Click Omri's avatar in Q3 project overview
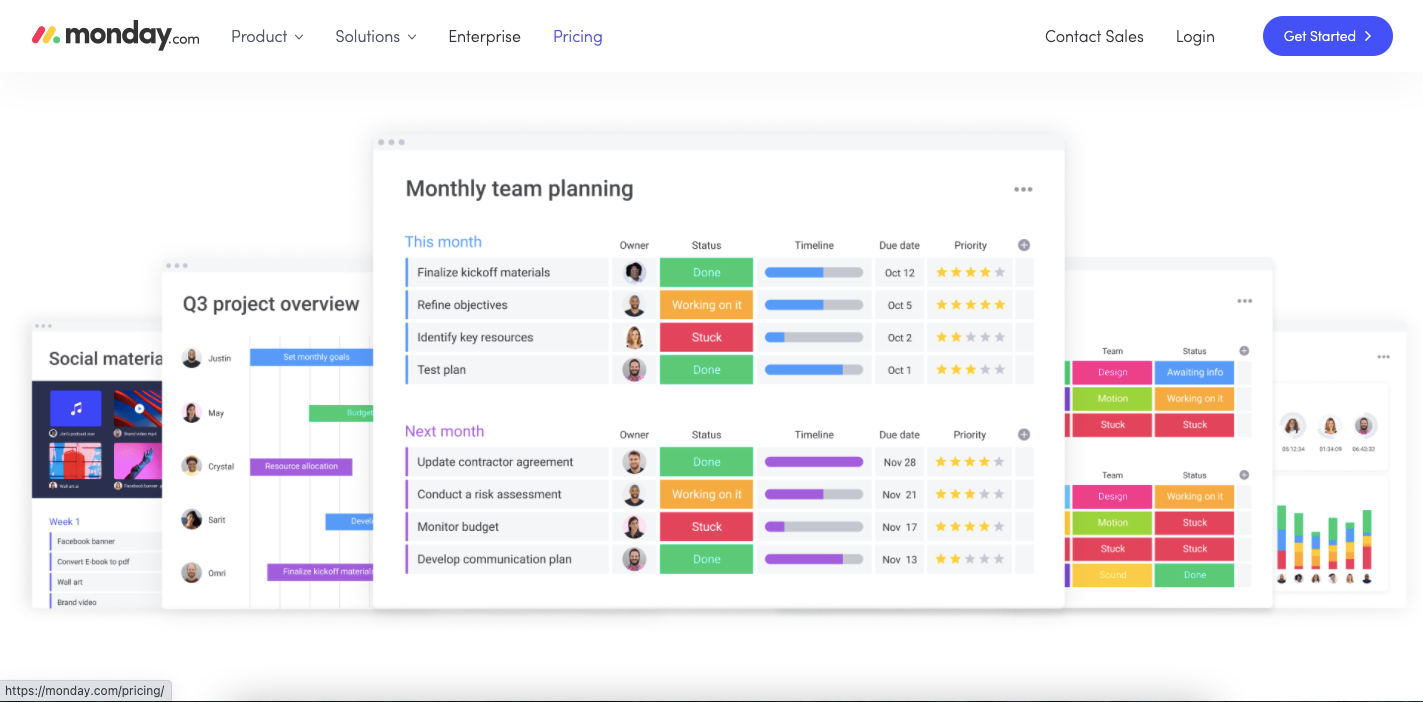 pyautogui.click(x=192, y=572)
